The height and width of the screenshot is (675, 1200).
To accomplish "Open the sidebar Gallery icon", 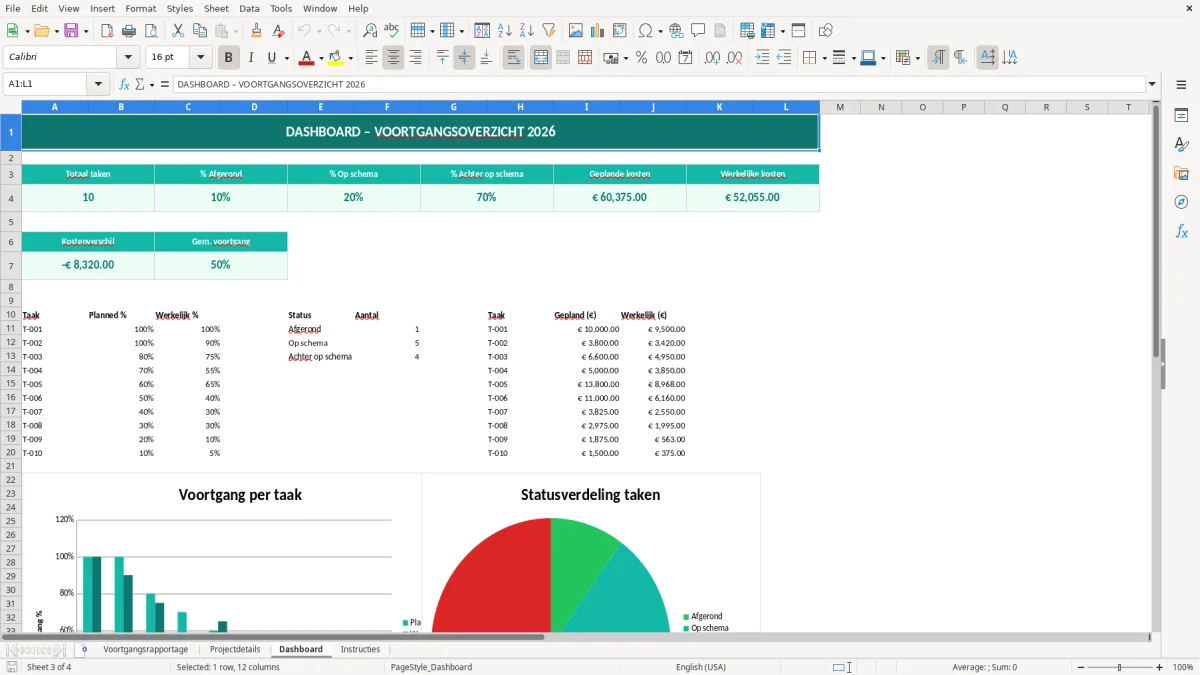I will coord(1181,174).
